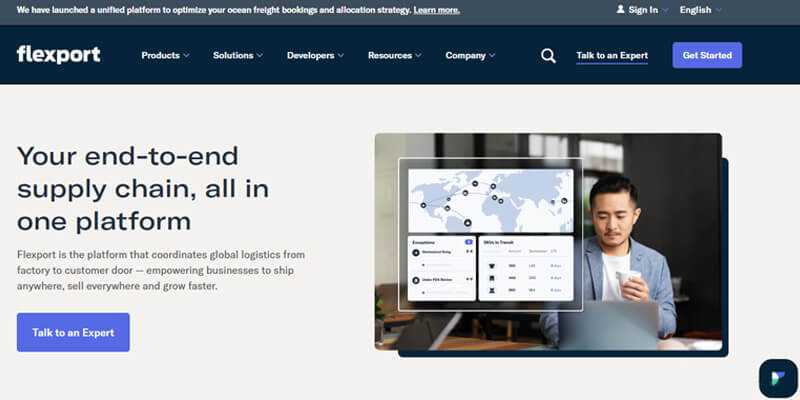Click the Sign In link
Viewport: 800px width, 400px height.
click(x=643, y=10)
